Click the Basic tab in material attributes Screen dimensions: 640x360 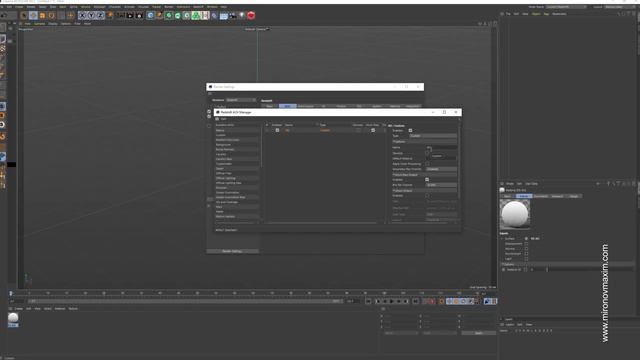point(507,196)
